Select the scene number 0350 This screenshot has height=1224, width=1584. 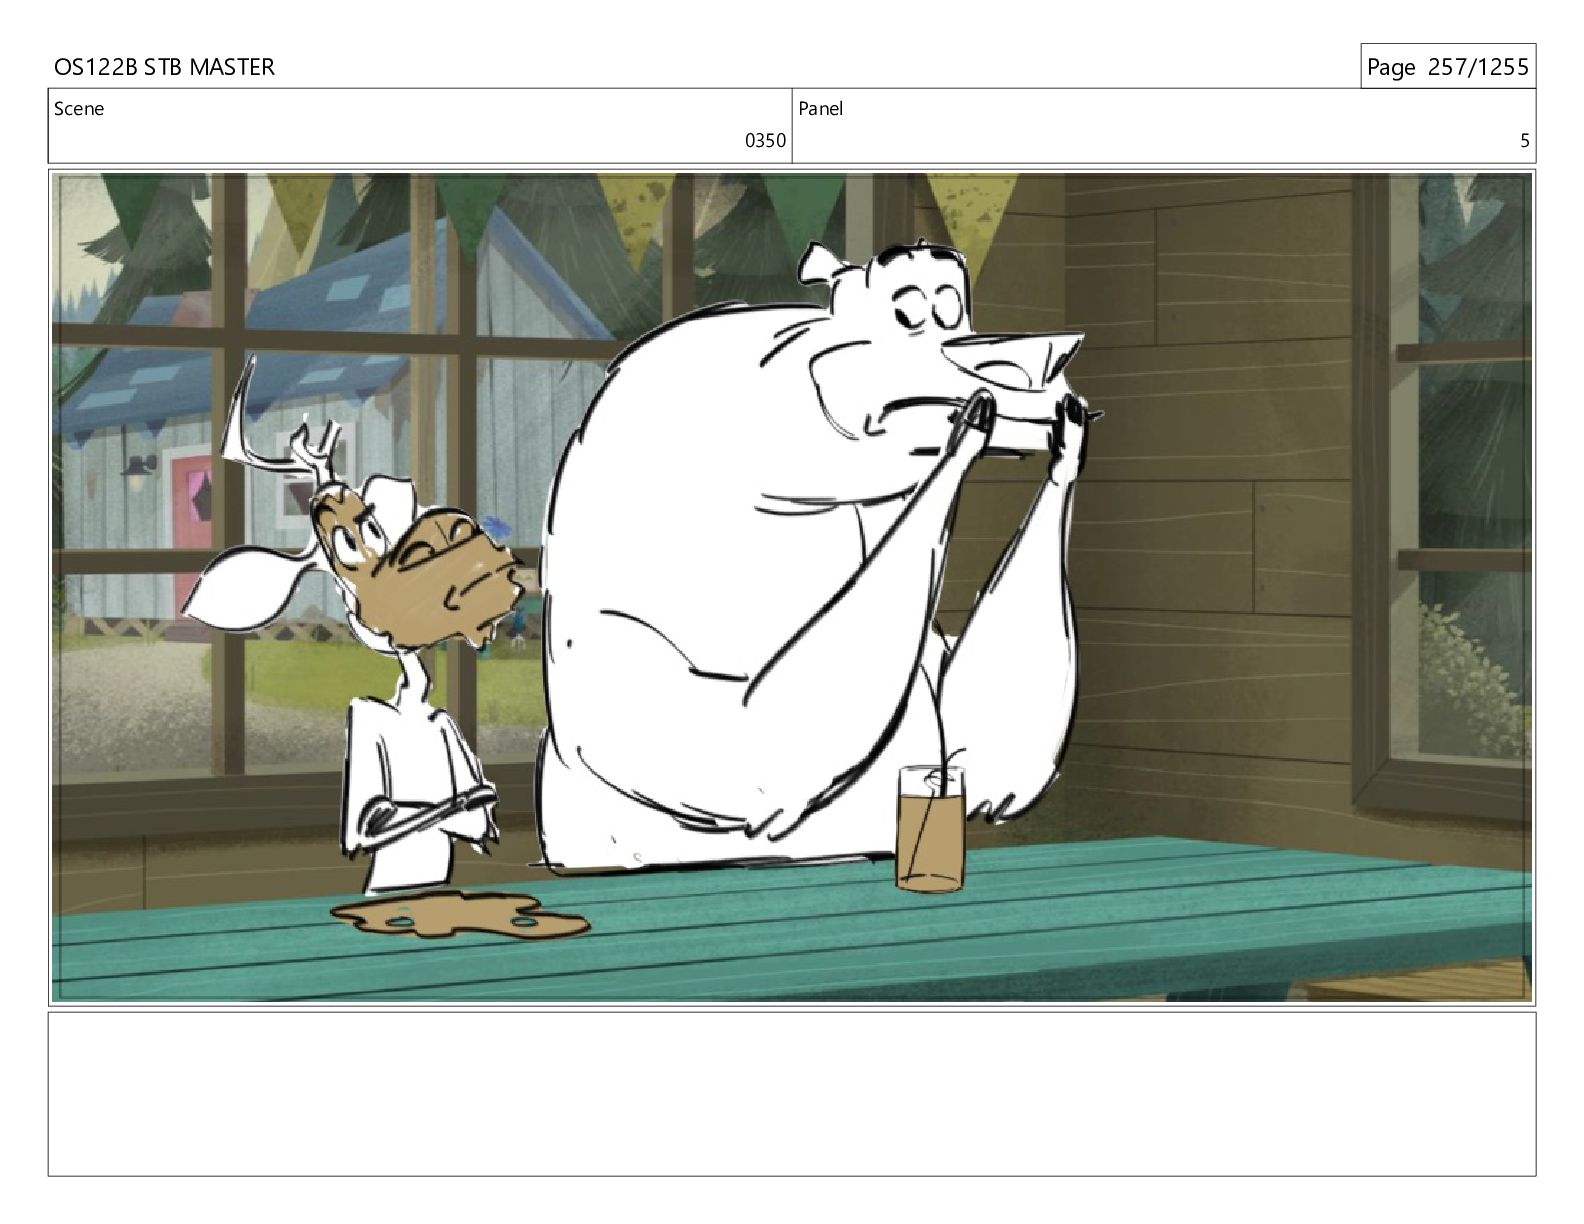coord(765,141)
